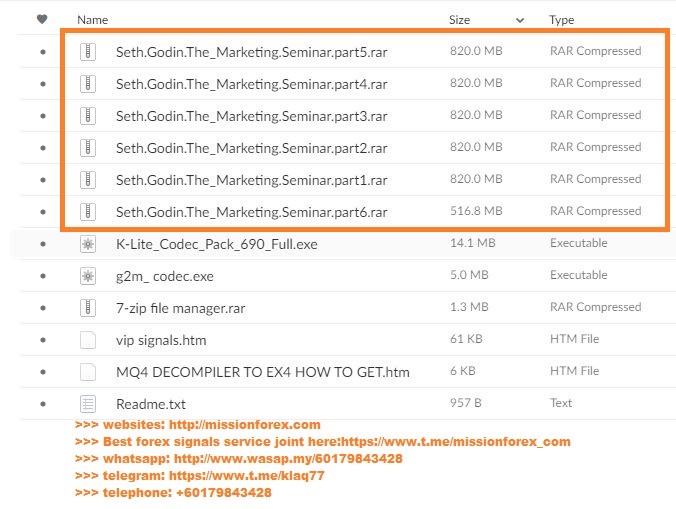
Task: Click RAR icon for Seminar.part6.rar
Action: (88, 212)
